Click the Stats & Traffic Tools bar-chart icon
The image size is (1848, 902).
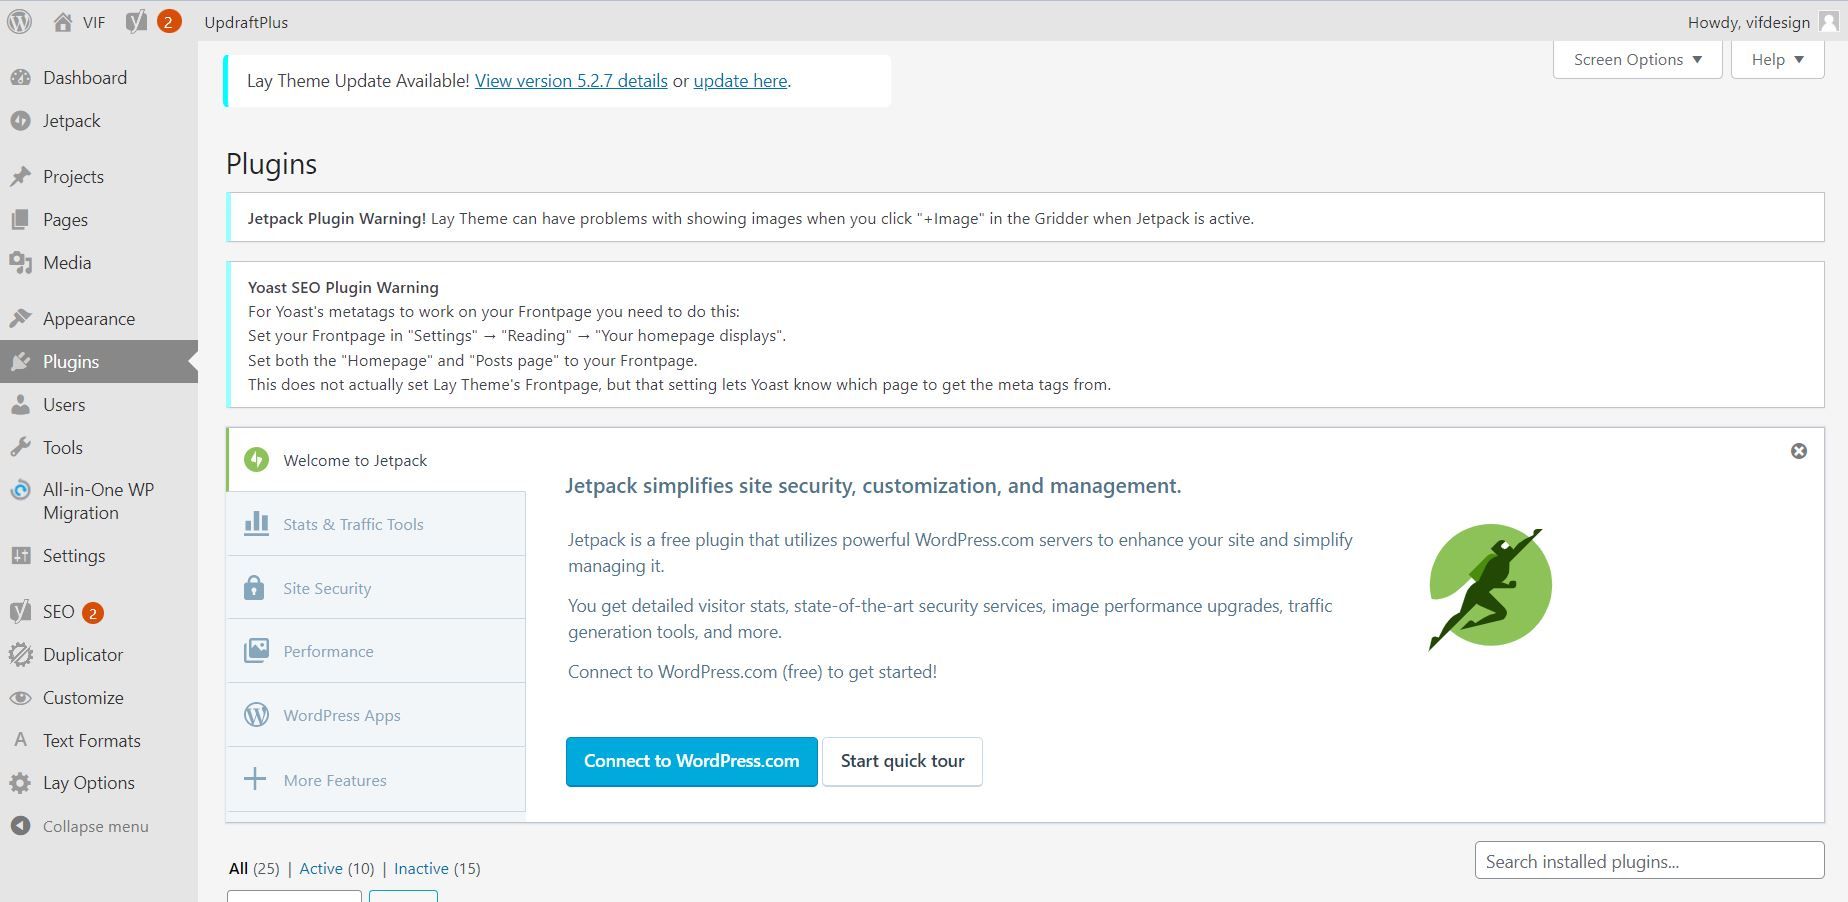coord(256,524)
